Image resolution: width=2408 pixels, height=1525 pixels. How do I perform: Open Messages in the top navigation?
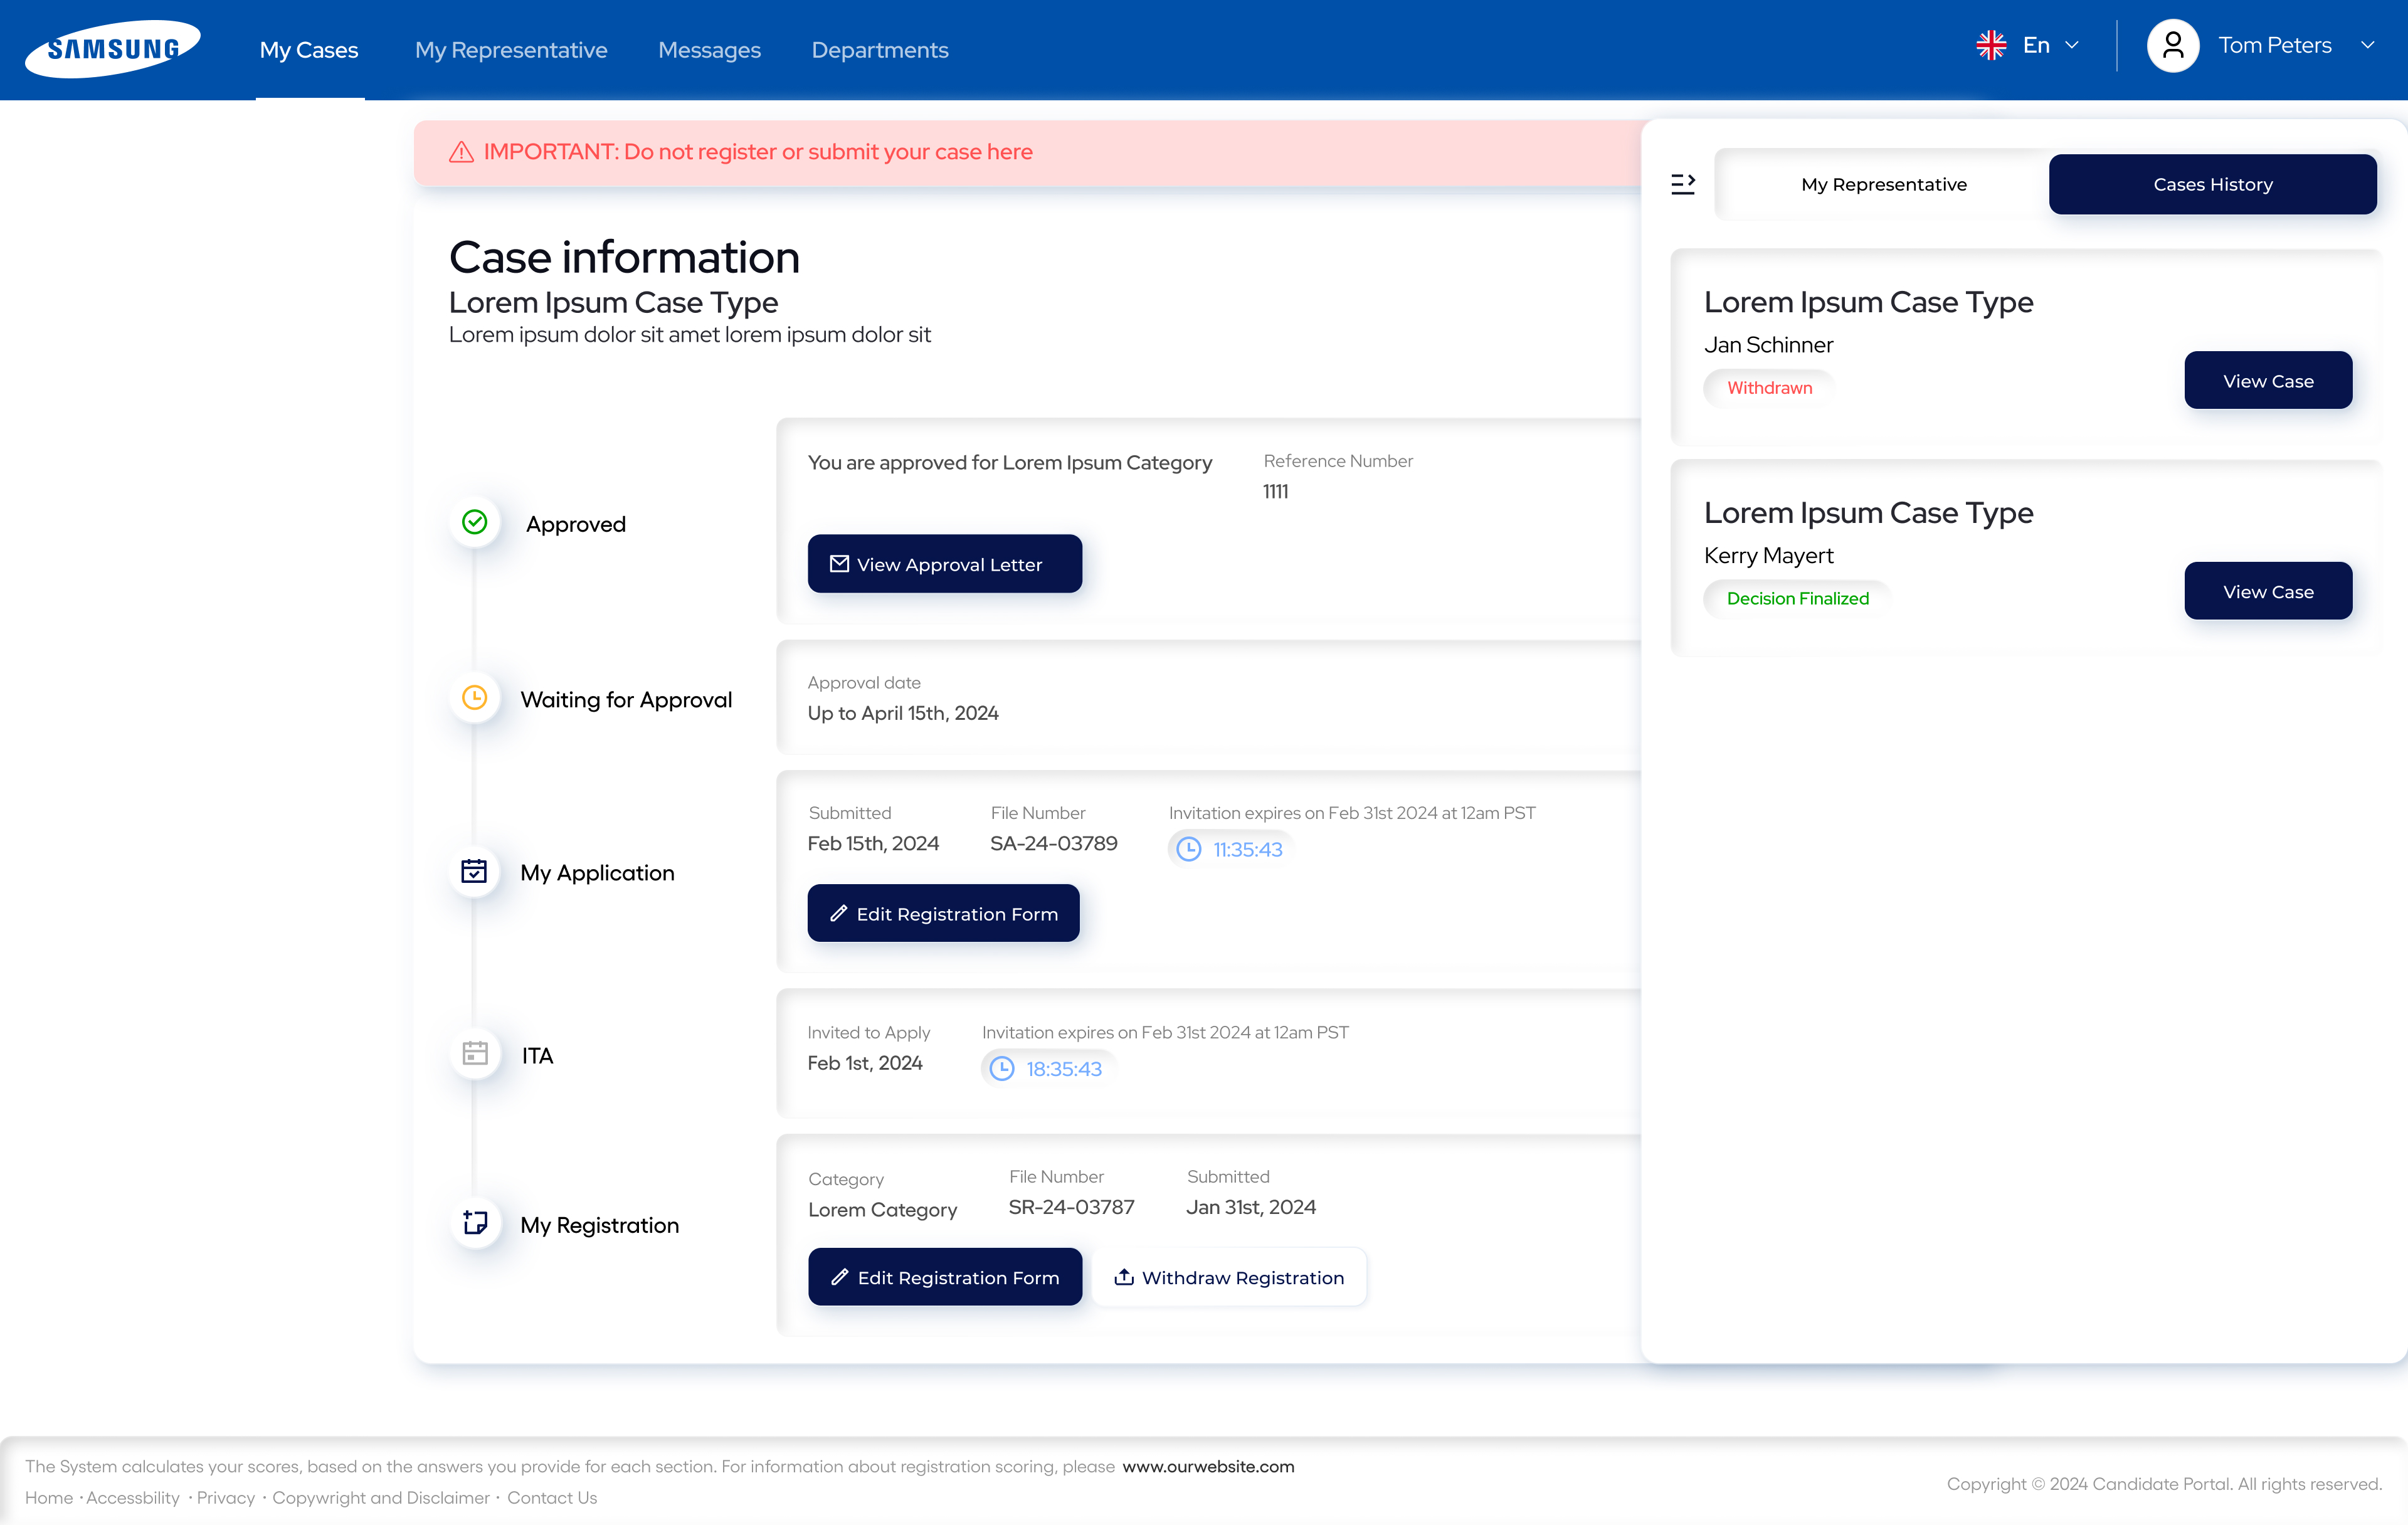(709, 50)
